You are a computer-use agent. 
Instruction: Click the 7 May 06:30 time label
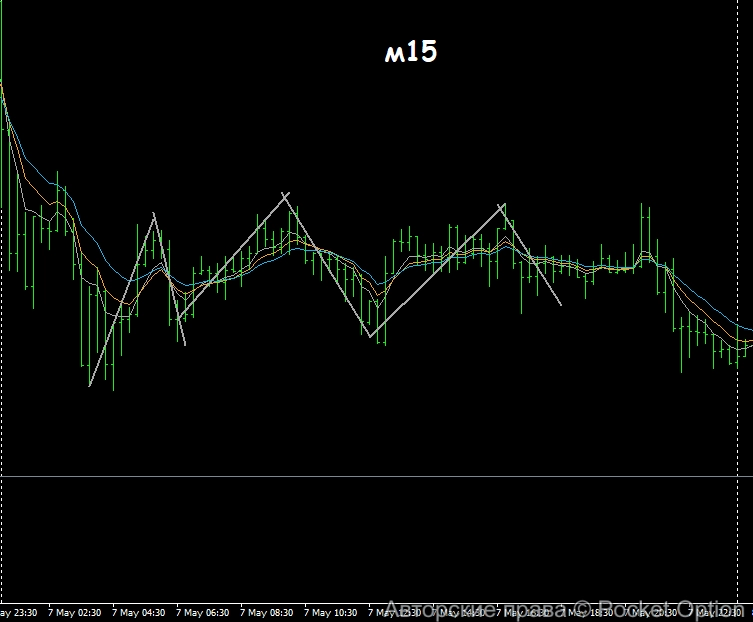pos(204,612)
